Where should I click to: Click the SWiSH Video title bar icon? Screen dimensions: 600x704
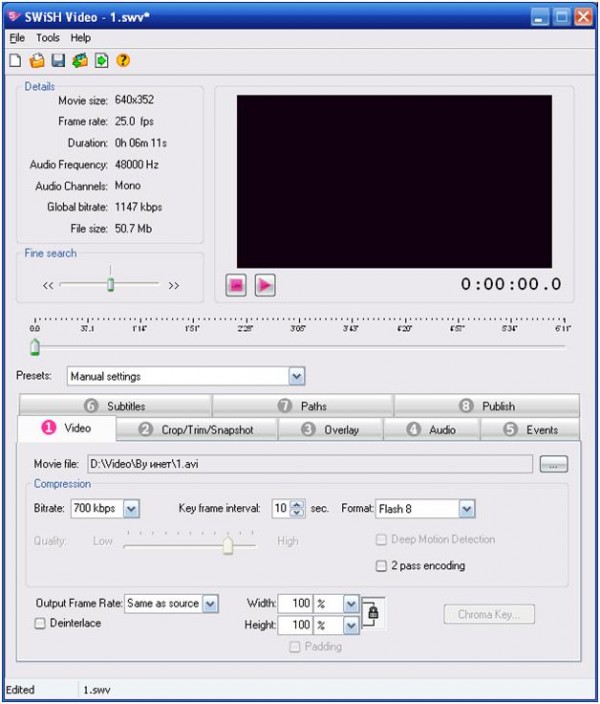click(14, 17)
